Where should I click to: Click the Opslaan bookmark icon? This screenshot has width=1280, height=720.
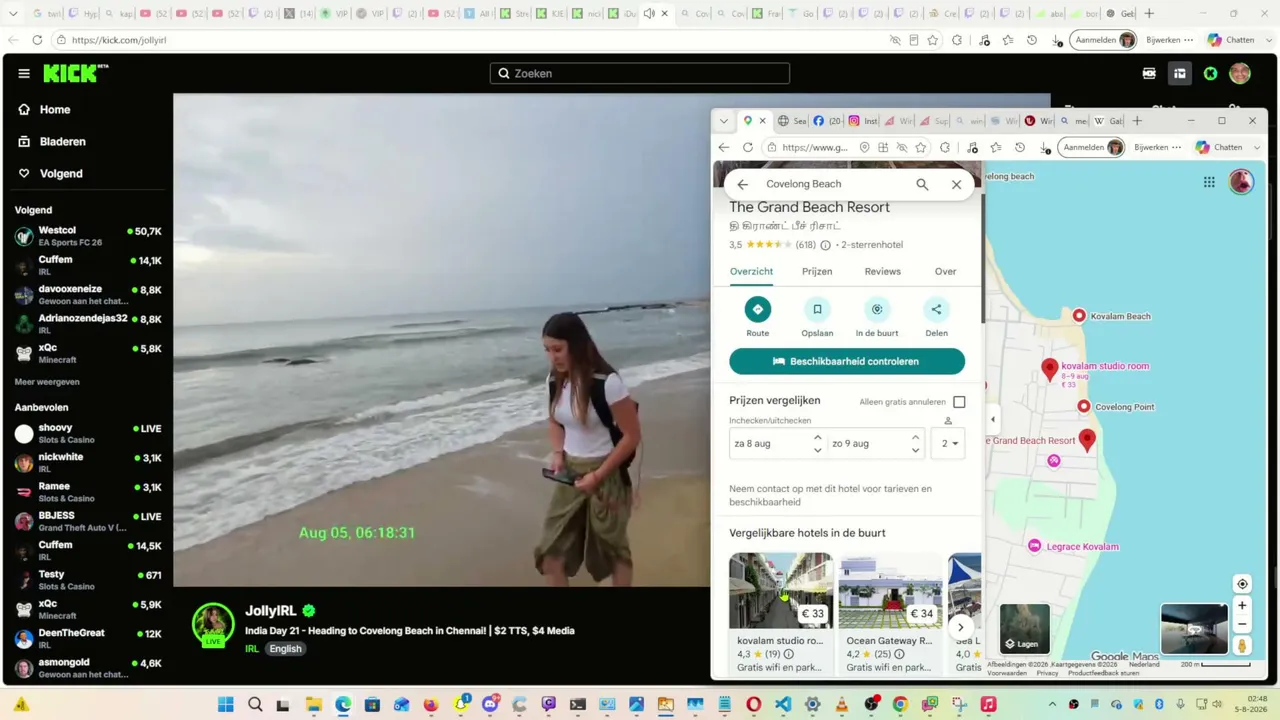click(x=817, y=310)
